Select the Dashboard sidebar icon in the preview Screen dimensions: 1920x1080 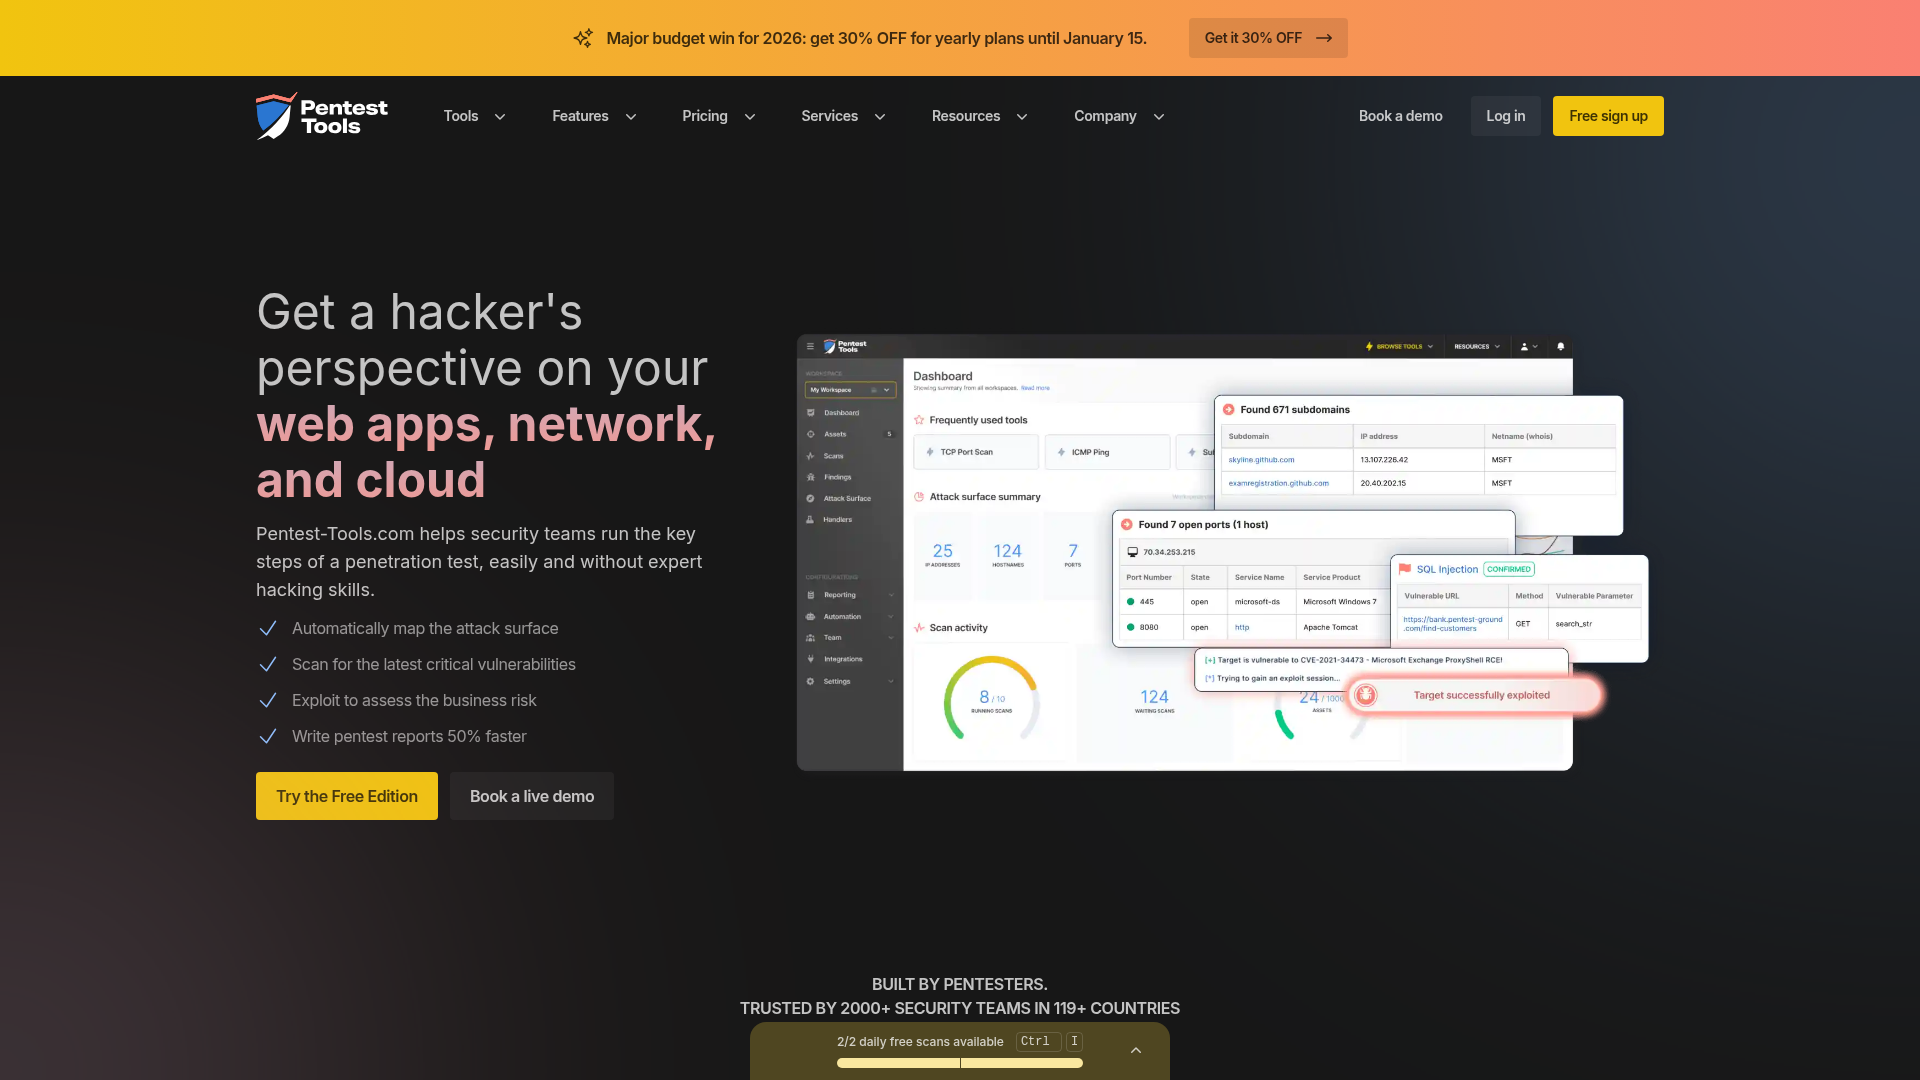coord(810,412)
